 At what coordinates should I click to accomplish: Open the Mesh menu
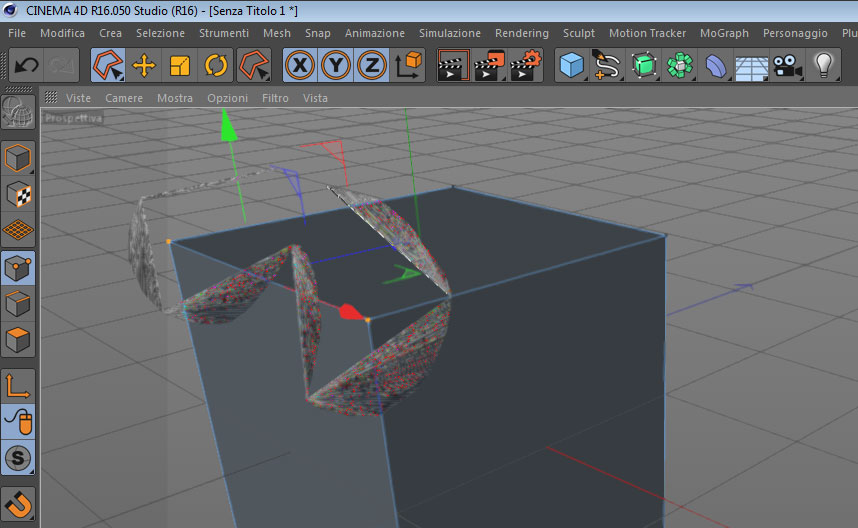pos(277,33)
